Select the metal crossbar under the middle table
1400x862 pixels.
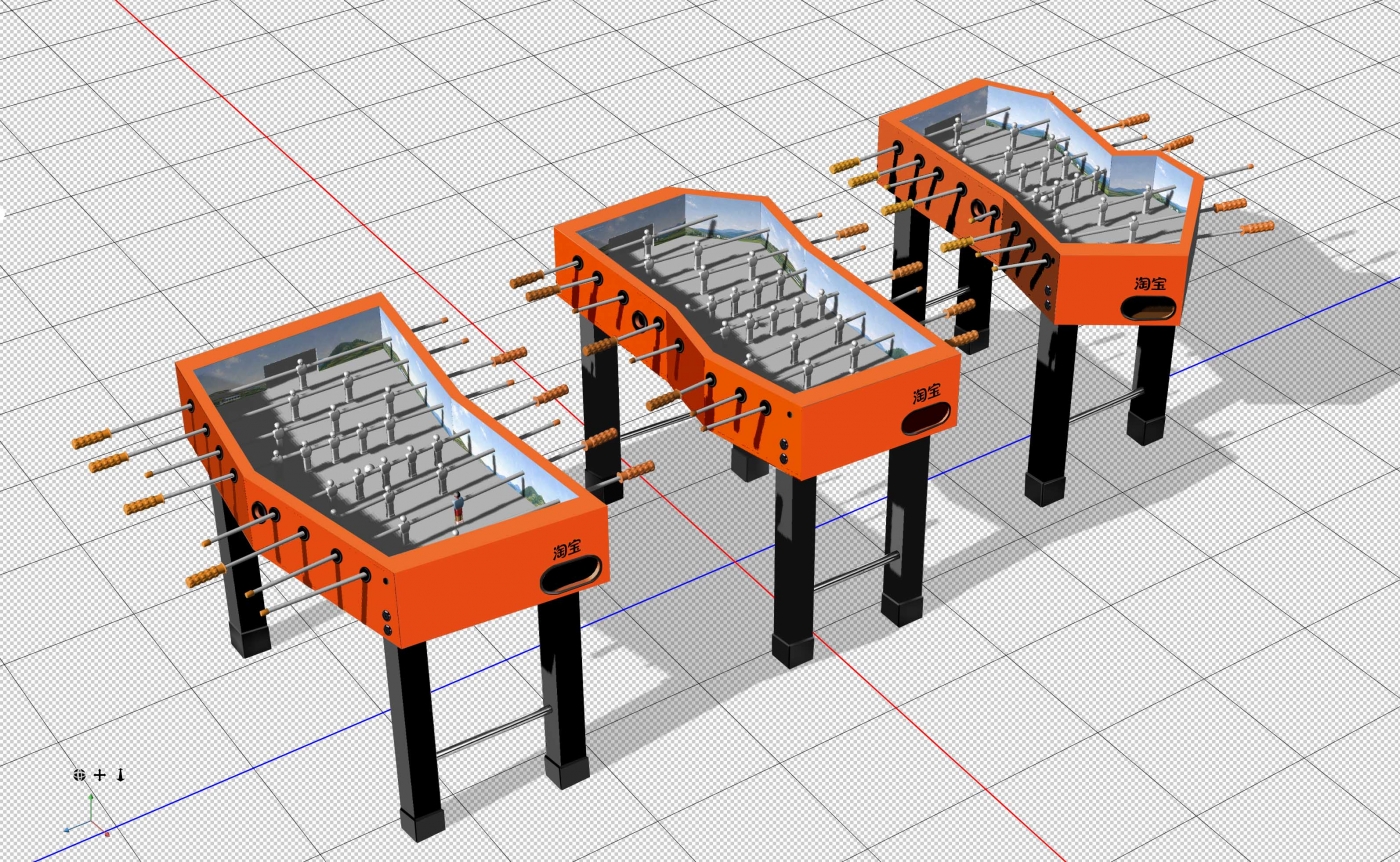click(855, 572)
